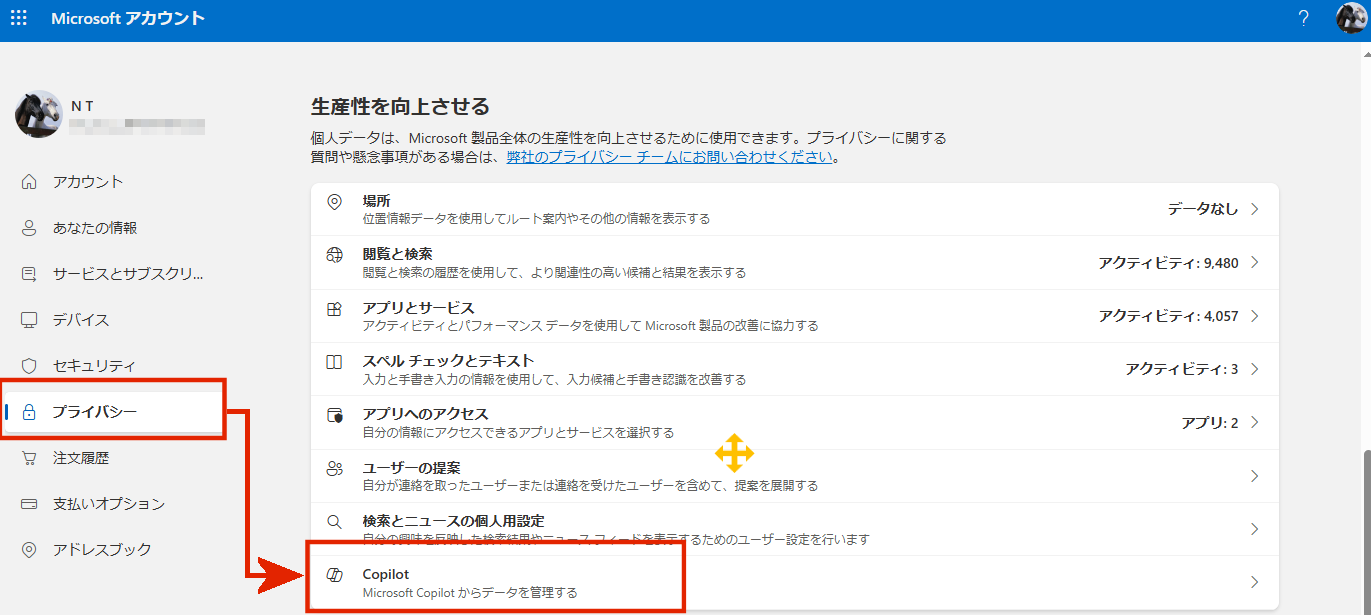The image size is (1371, 615).
Task: Click the Microsoft アカウント header title
Action: click(128, 18)
